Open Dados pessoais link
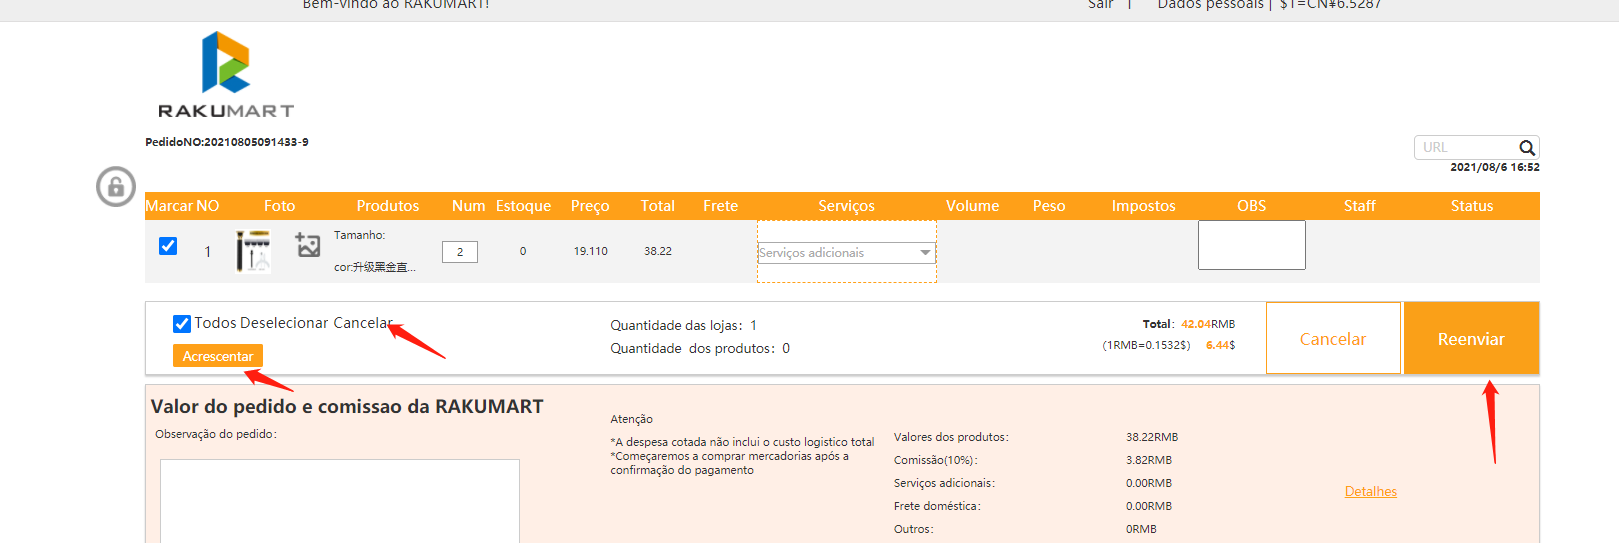This screenshot has width=1619, height=543. click(1210, 5)
